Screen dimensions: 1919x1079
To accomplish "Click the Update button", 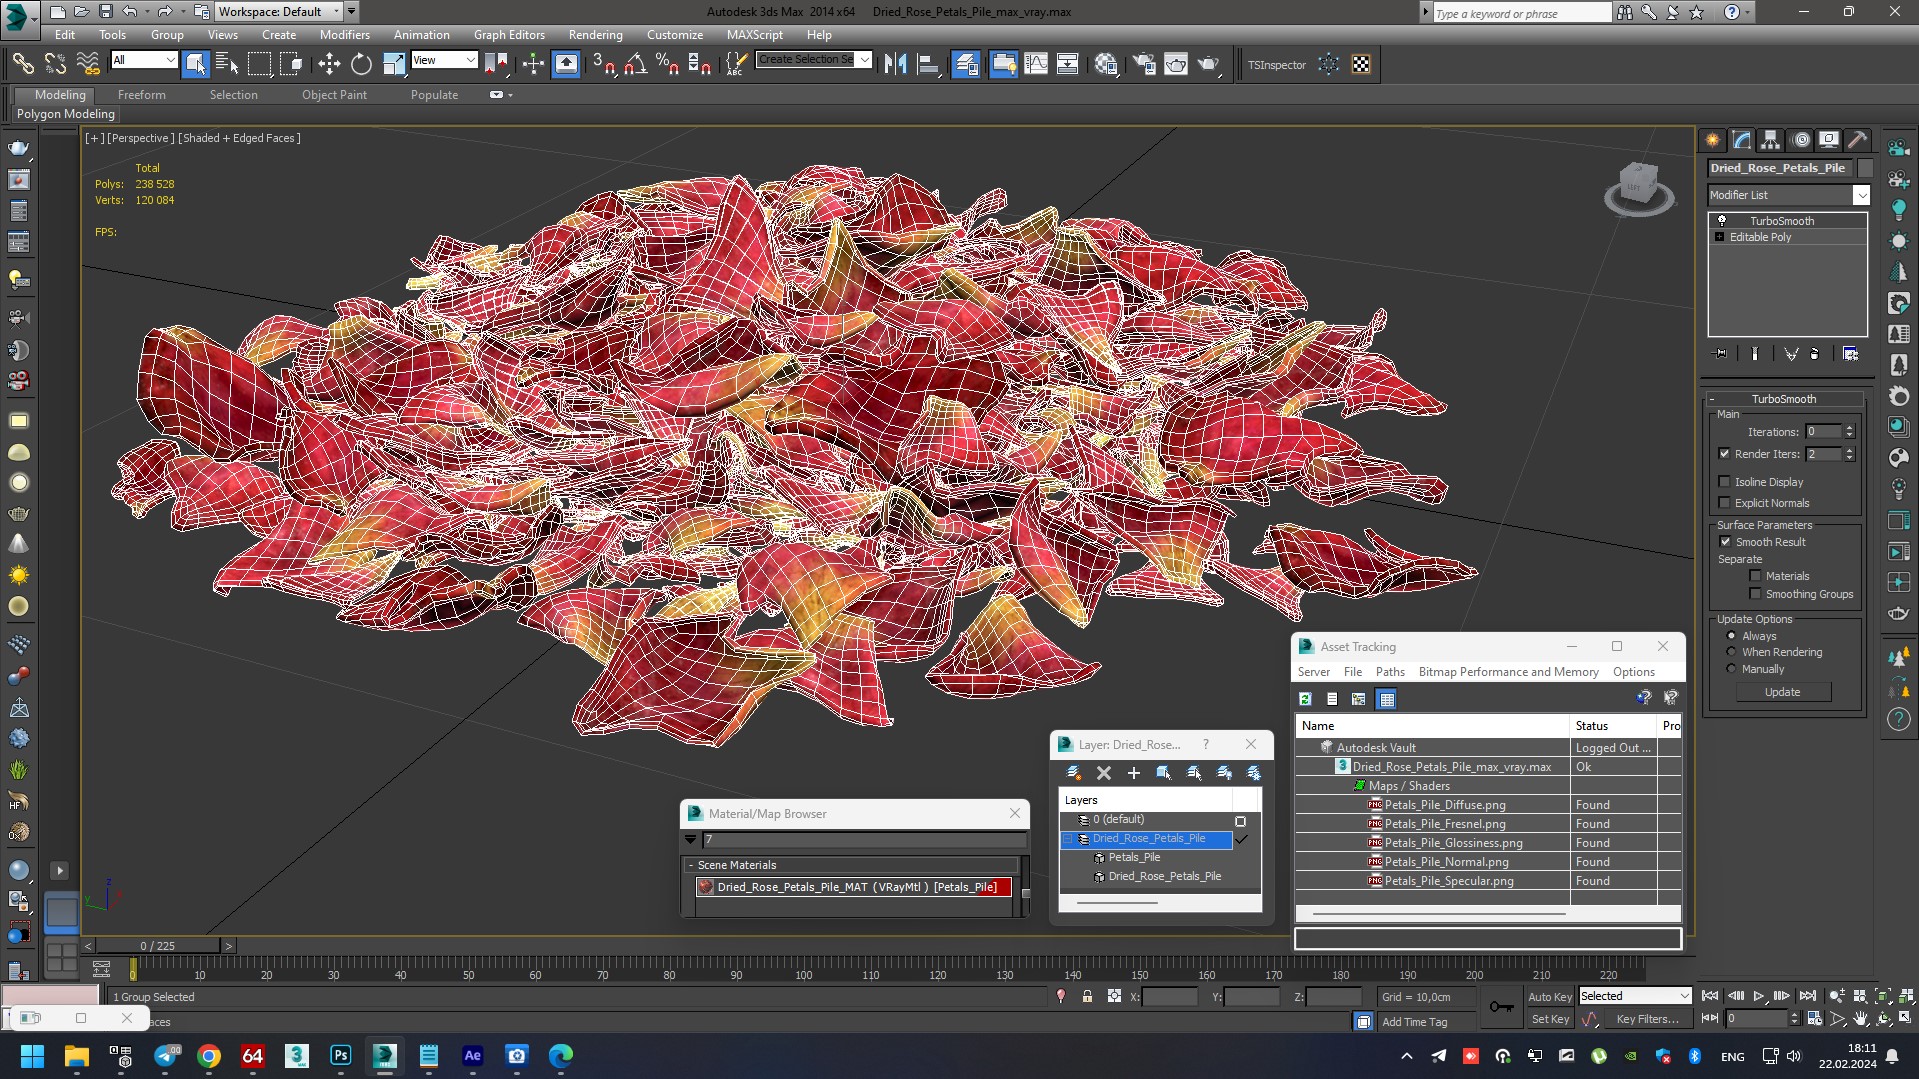I will (x=1782, y=692).
